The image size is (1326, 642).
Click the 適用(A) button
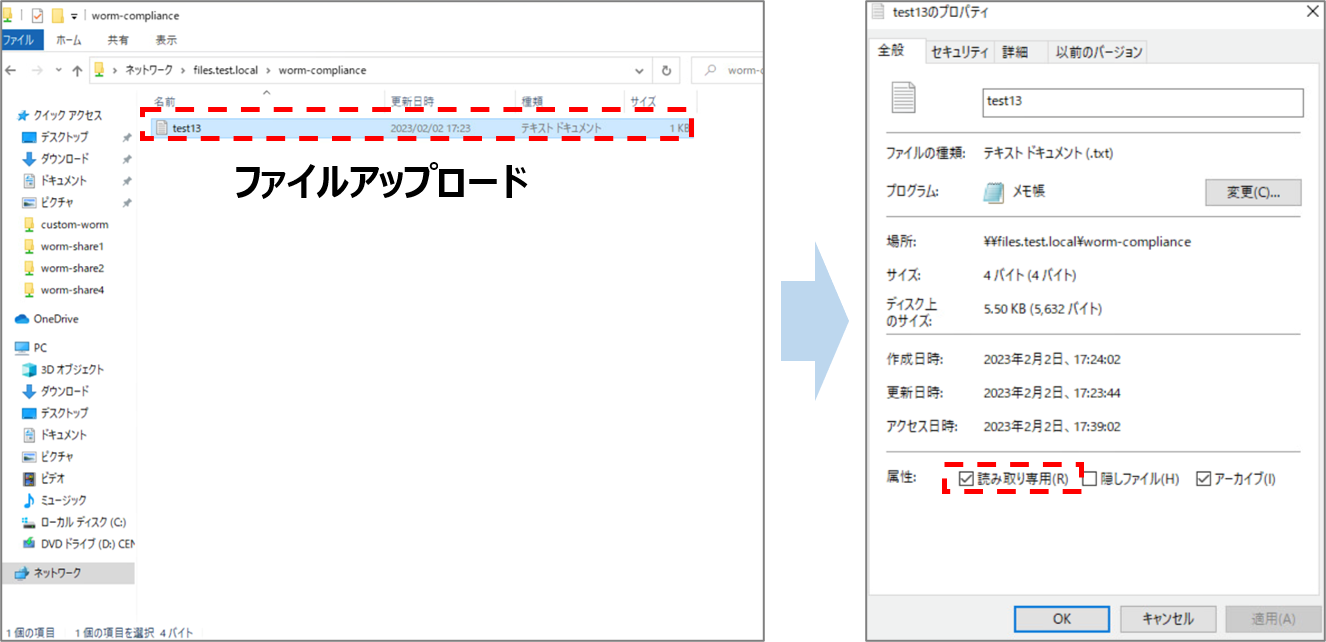tap(1273, 619)
